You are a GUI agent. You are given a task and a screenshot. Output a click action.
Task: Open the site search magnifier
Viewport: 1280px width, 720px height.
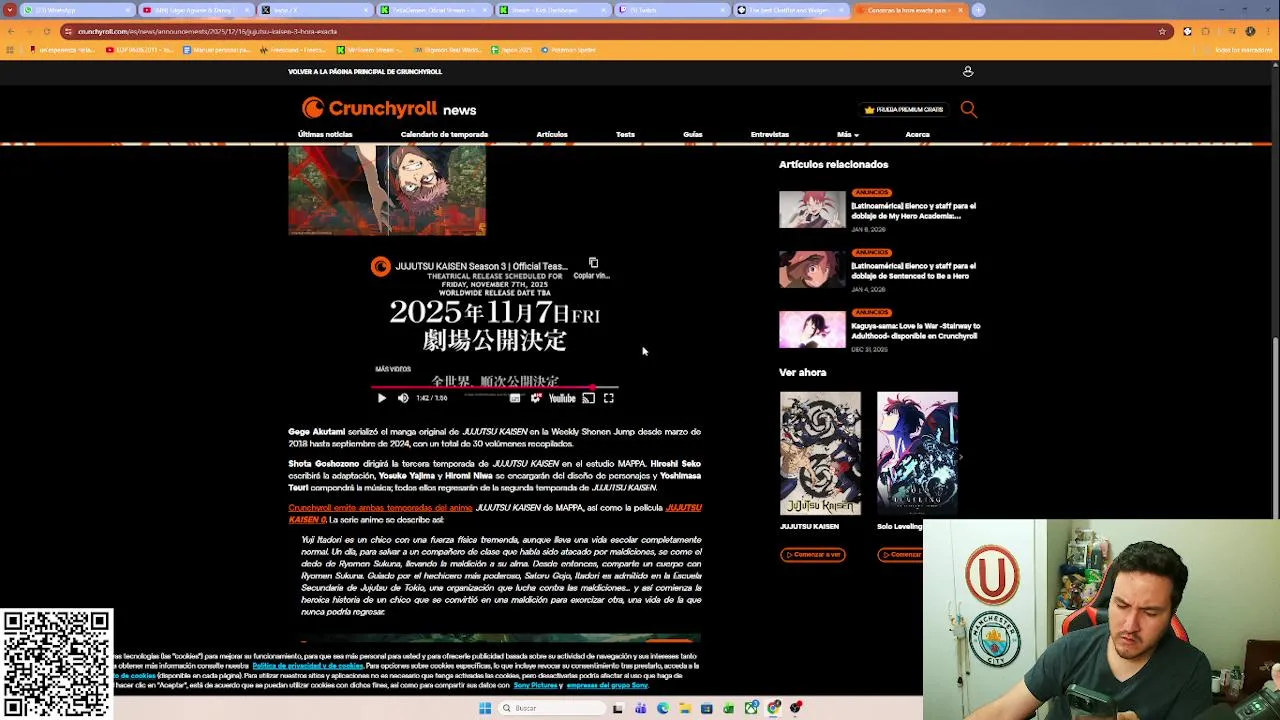968,109
